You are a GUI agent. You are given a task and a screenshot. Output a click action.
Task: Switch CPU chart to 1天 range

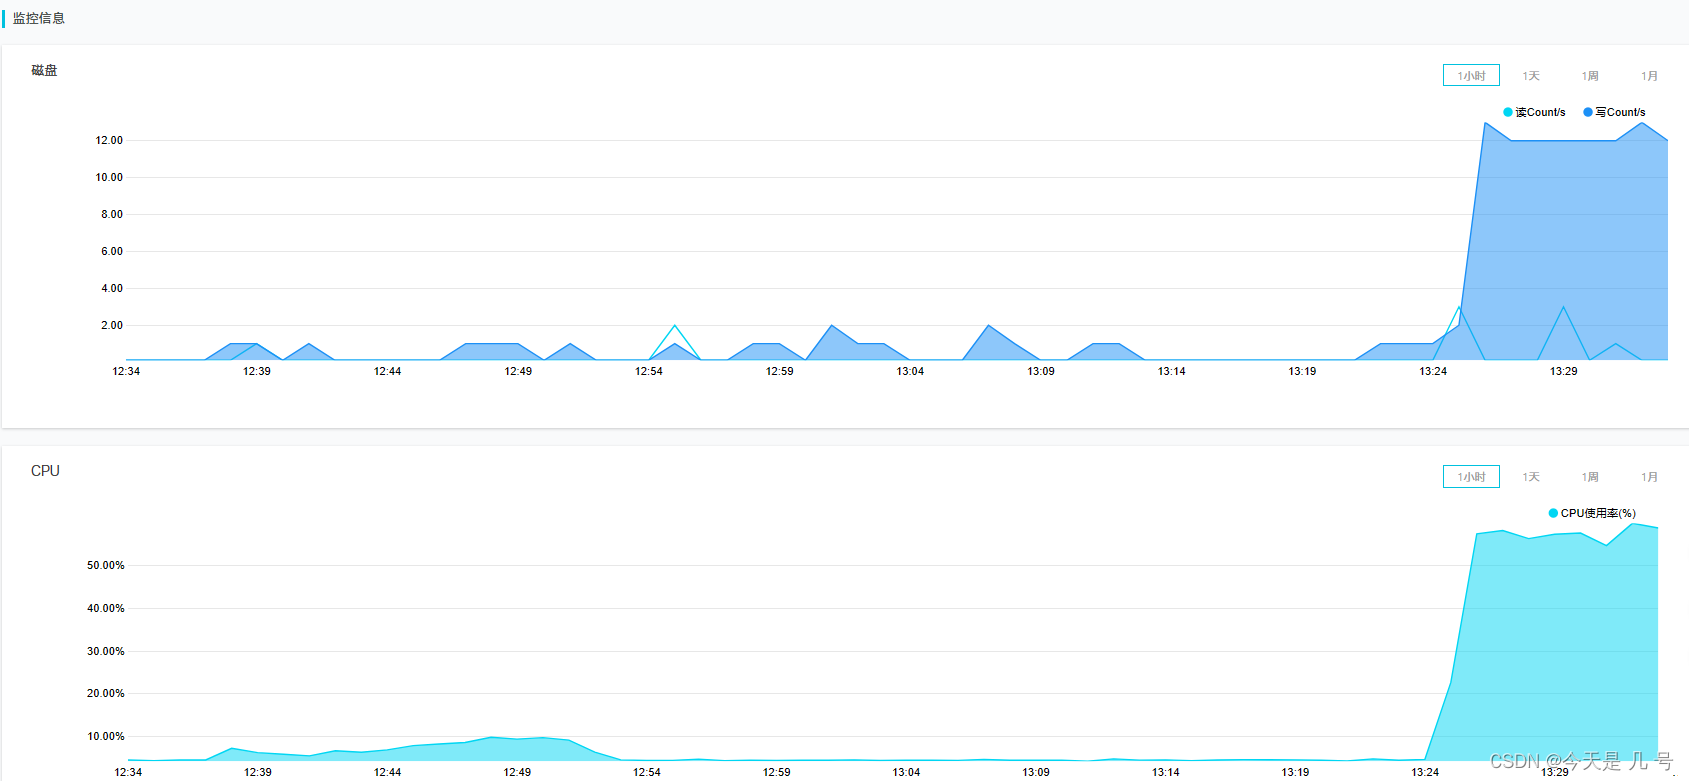(1531, 477)
